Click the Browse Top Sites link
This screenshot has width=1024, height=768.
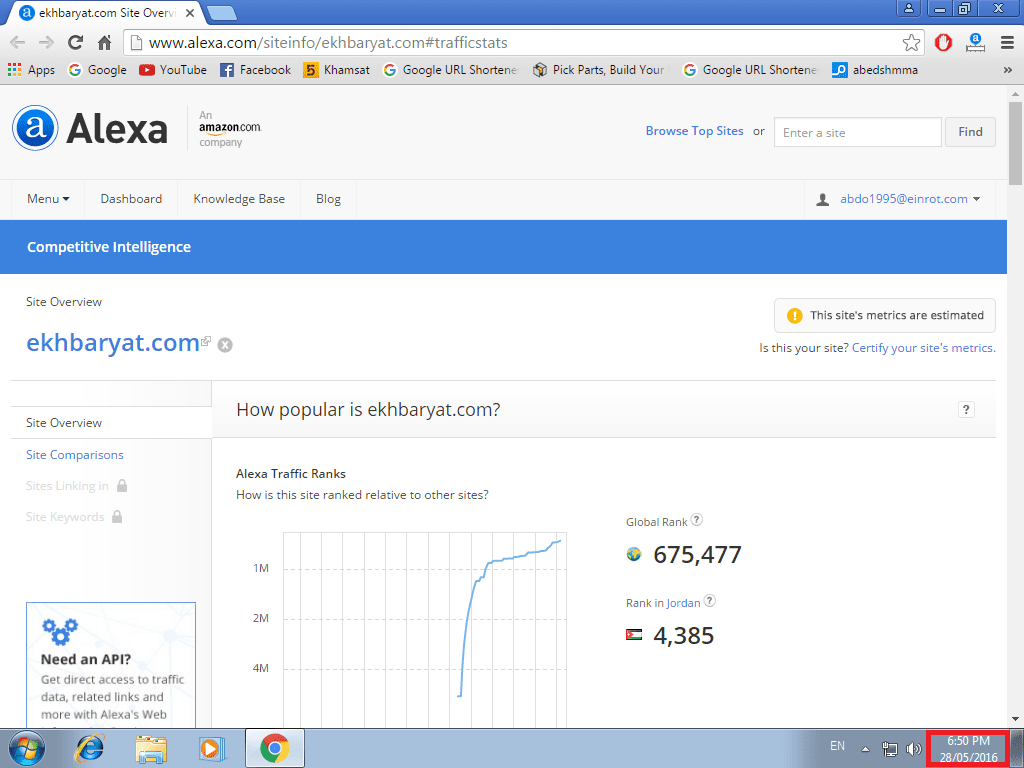click(694, 131)
